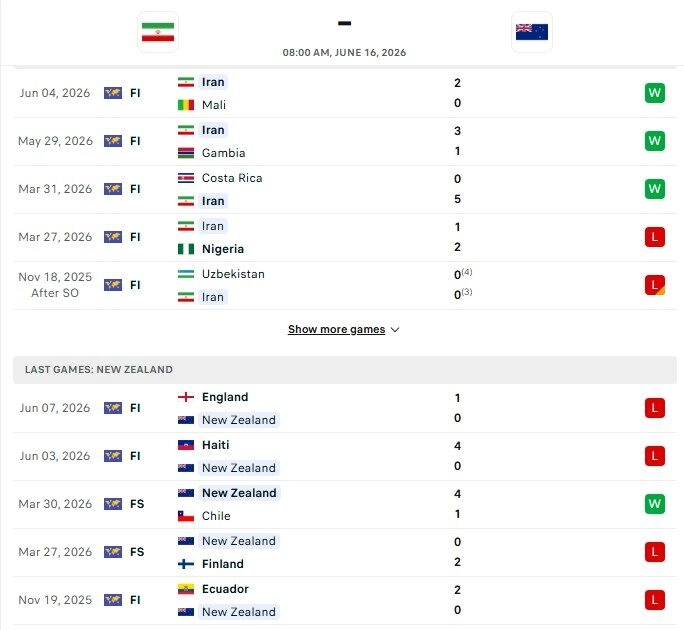684x630 pixels.
Task: Click the Mali flag icon
Action: pos(186,105)
